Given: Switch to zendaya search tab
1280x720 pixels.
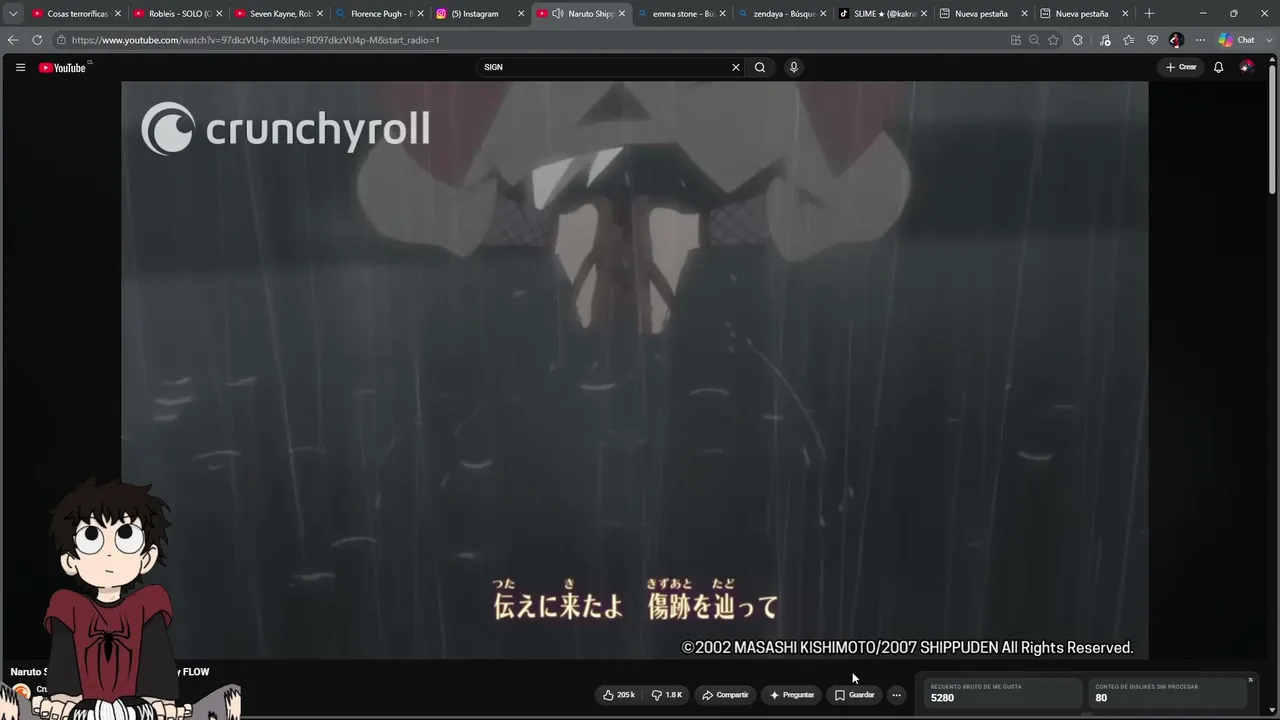Looking at the screenshot, I should (x=784, y=14).
